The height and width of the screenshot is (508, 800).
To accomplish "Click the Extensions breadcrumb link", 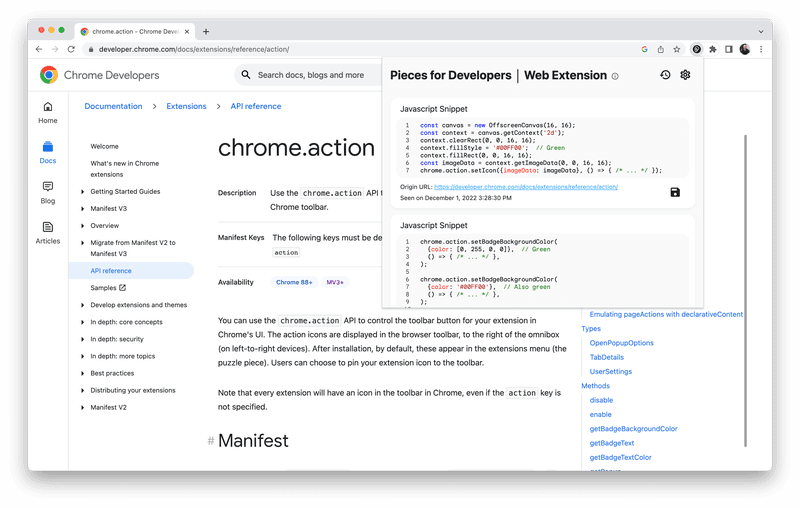I will 186,106.
